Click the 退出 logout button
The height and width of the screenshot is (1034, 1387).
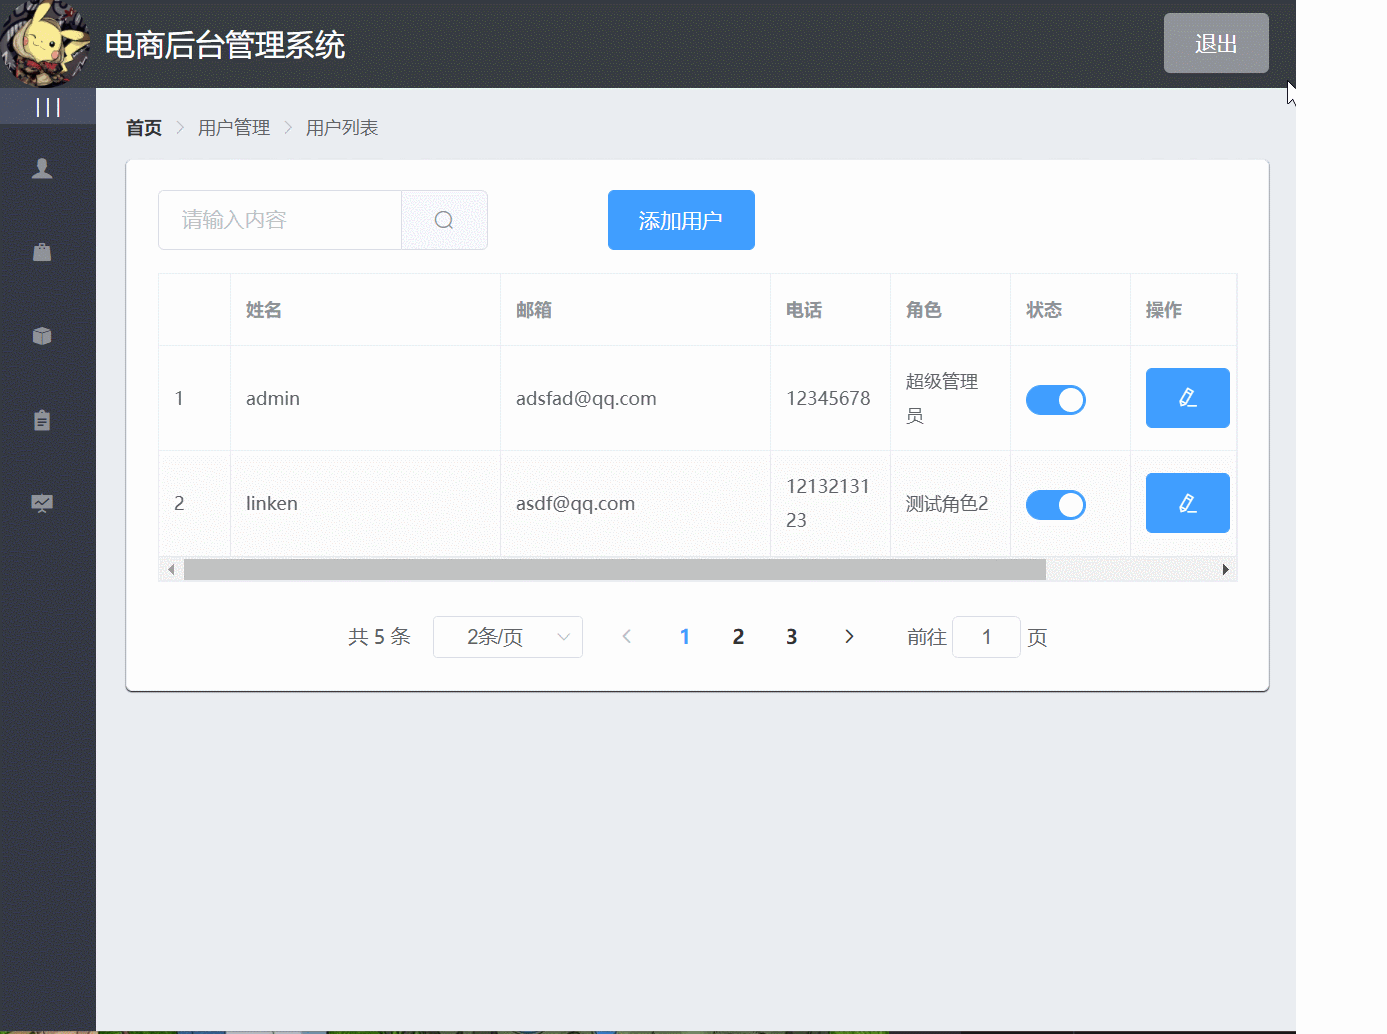1216,43
